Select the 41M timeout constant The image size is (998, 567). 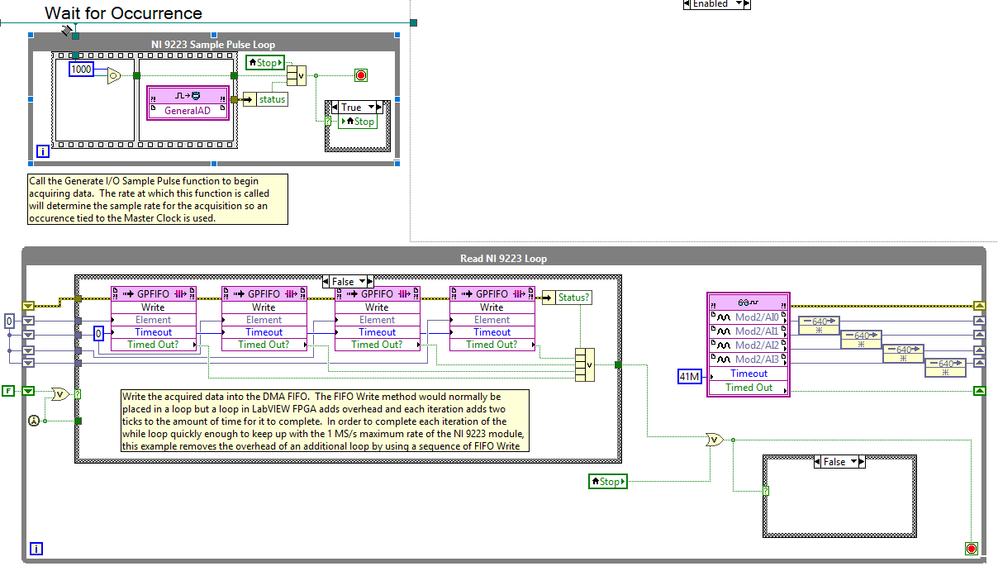[690, 377]
